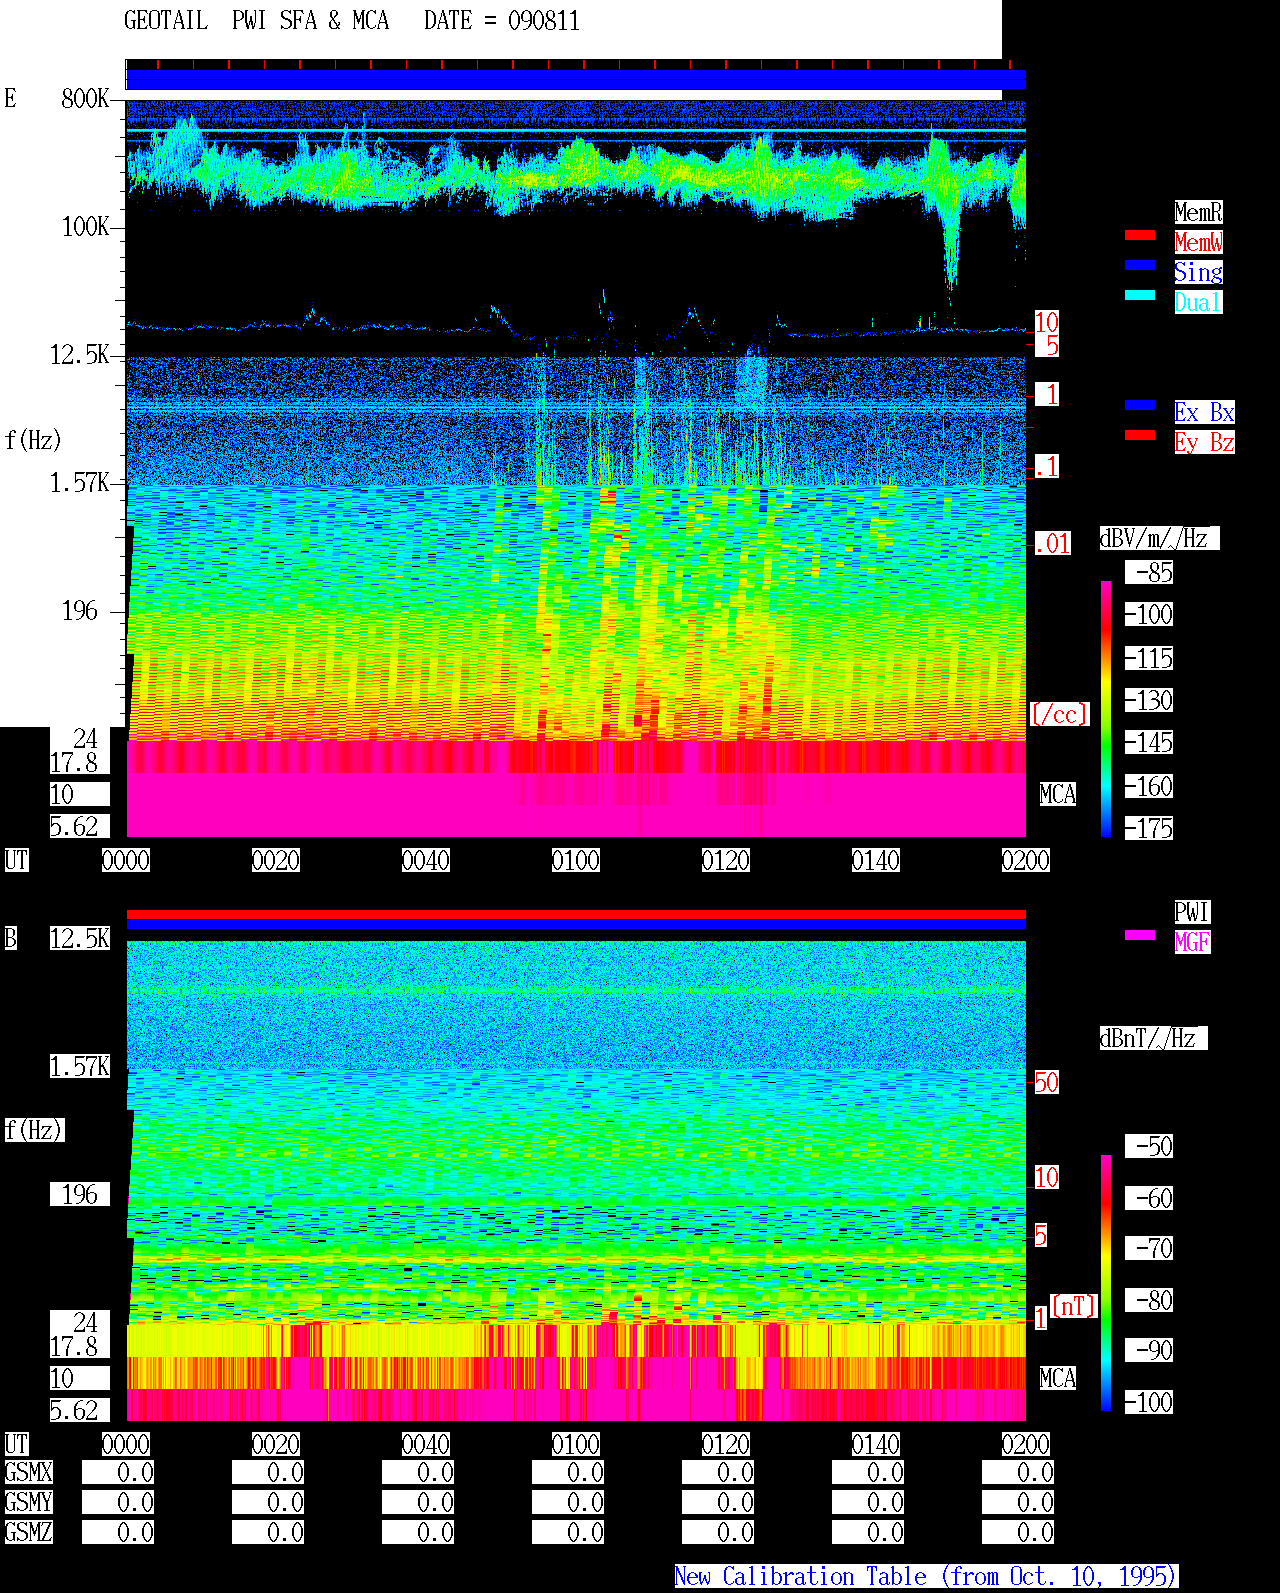Click the 800K frequency axis label

point(85,98)
